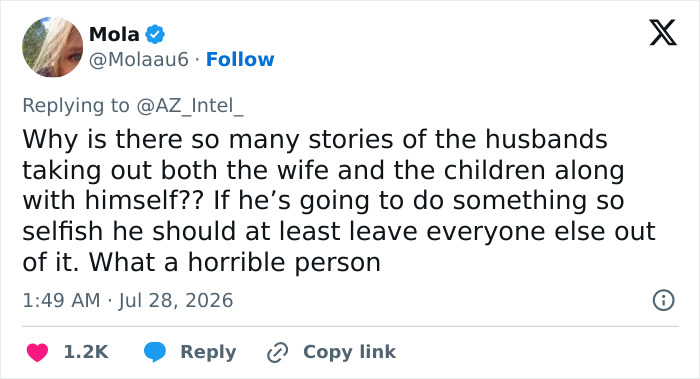Click the X logo icon
The height and width of the screenshot is (379, 700).
coord(663,33)
